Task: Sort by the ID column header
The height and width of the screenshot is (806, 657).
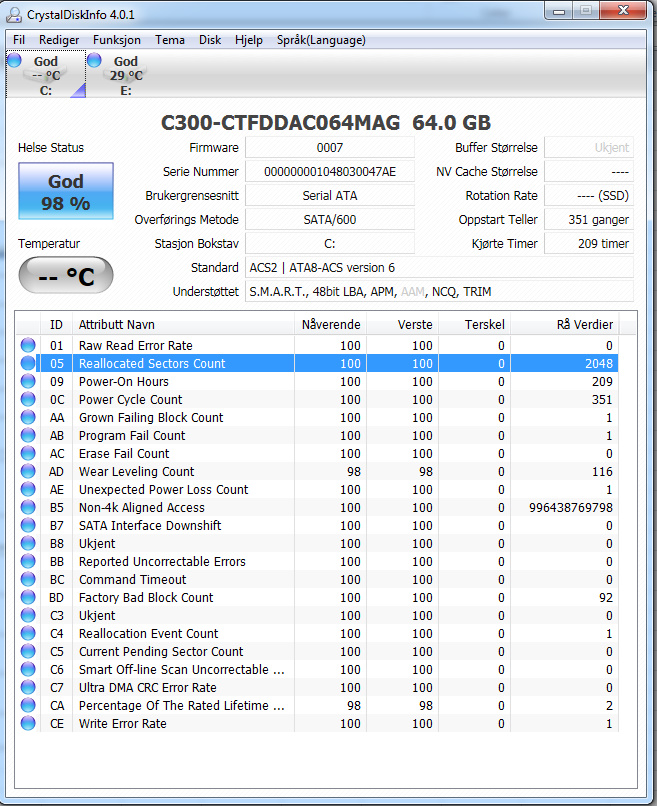Action: pyautogui.click(x=56, y=324)
